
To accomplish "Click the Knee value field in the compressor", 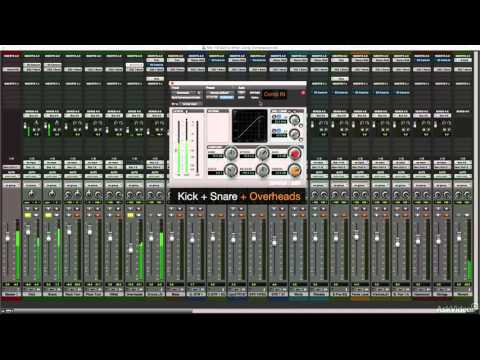I will 216,156.
